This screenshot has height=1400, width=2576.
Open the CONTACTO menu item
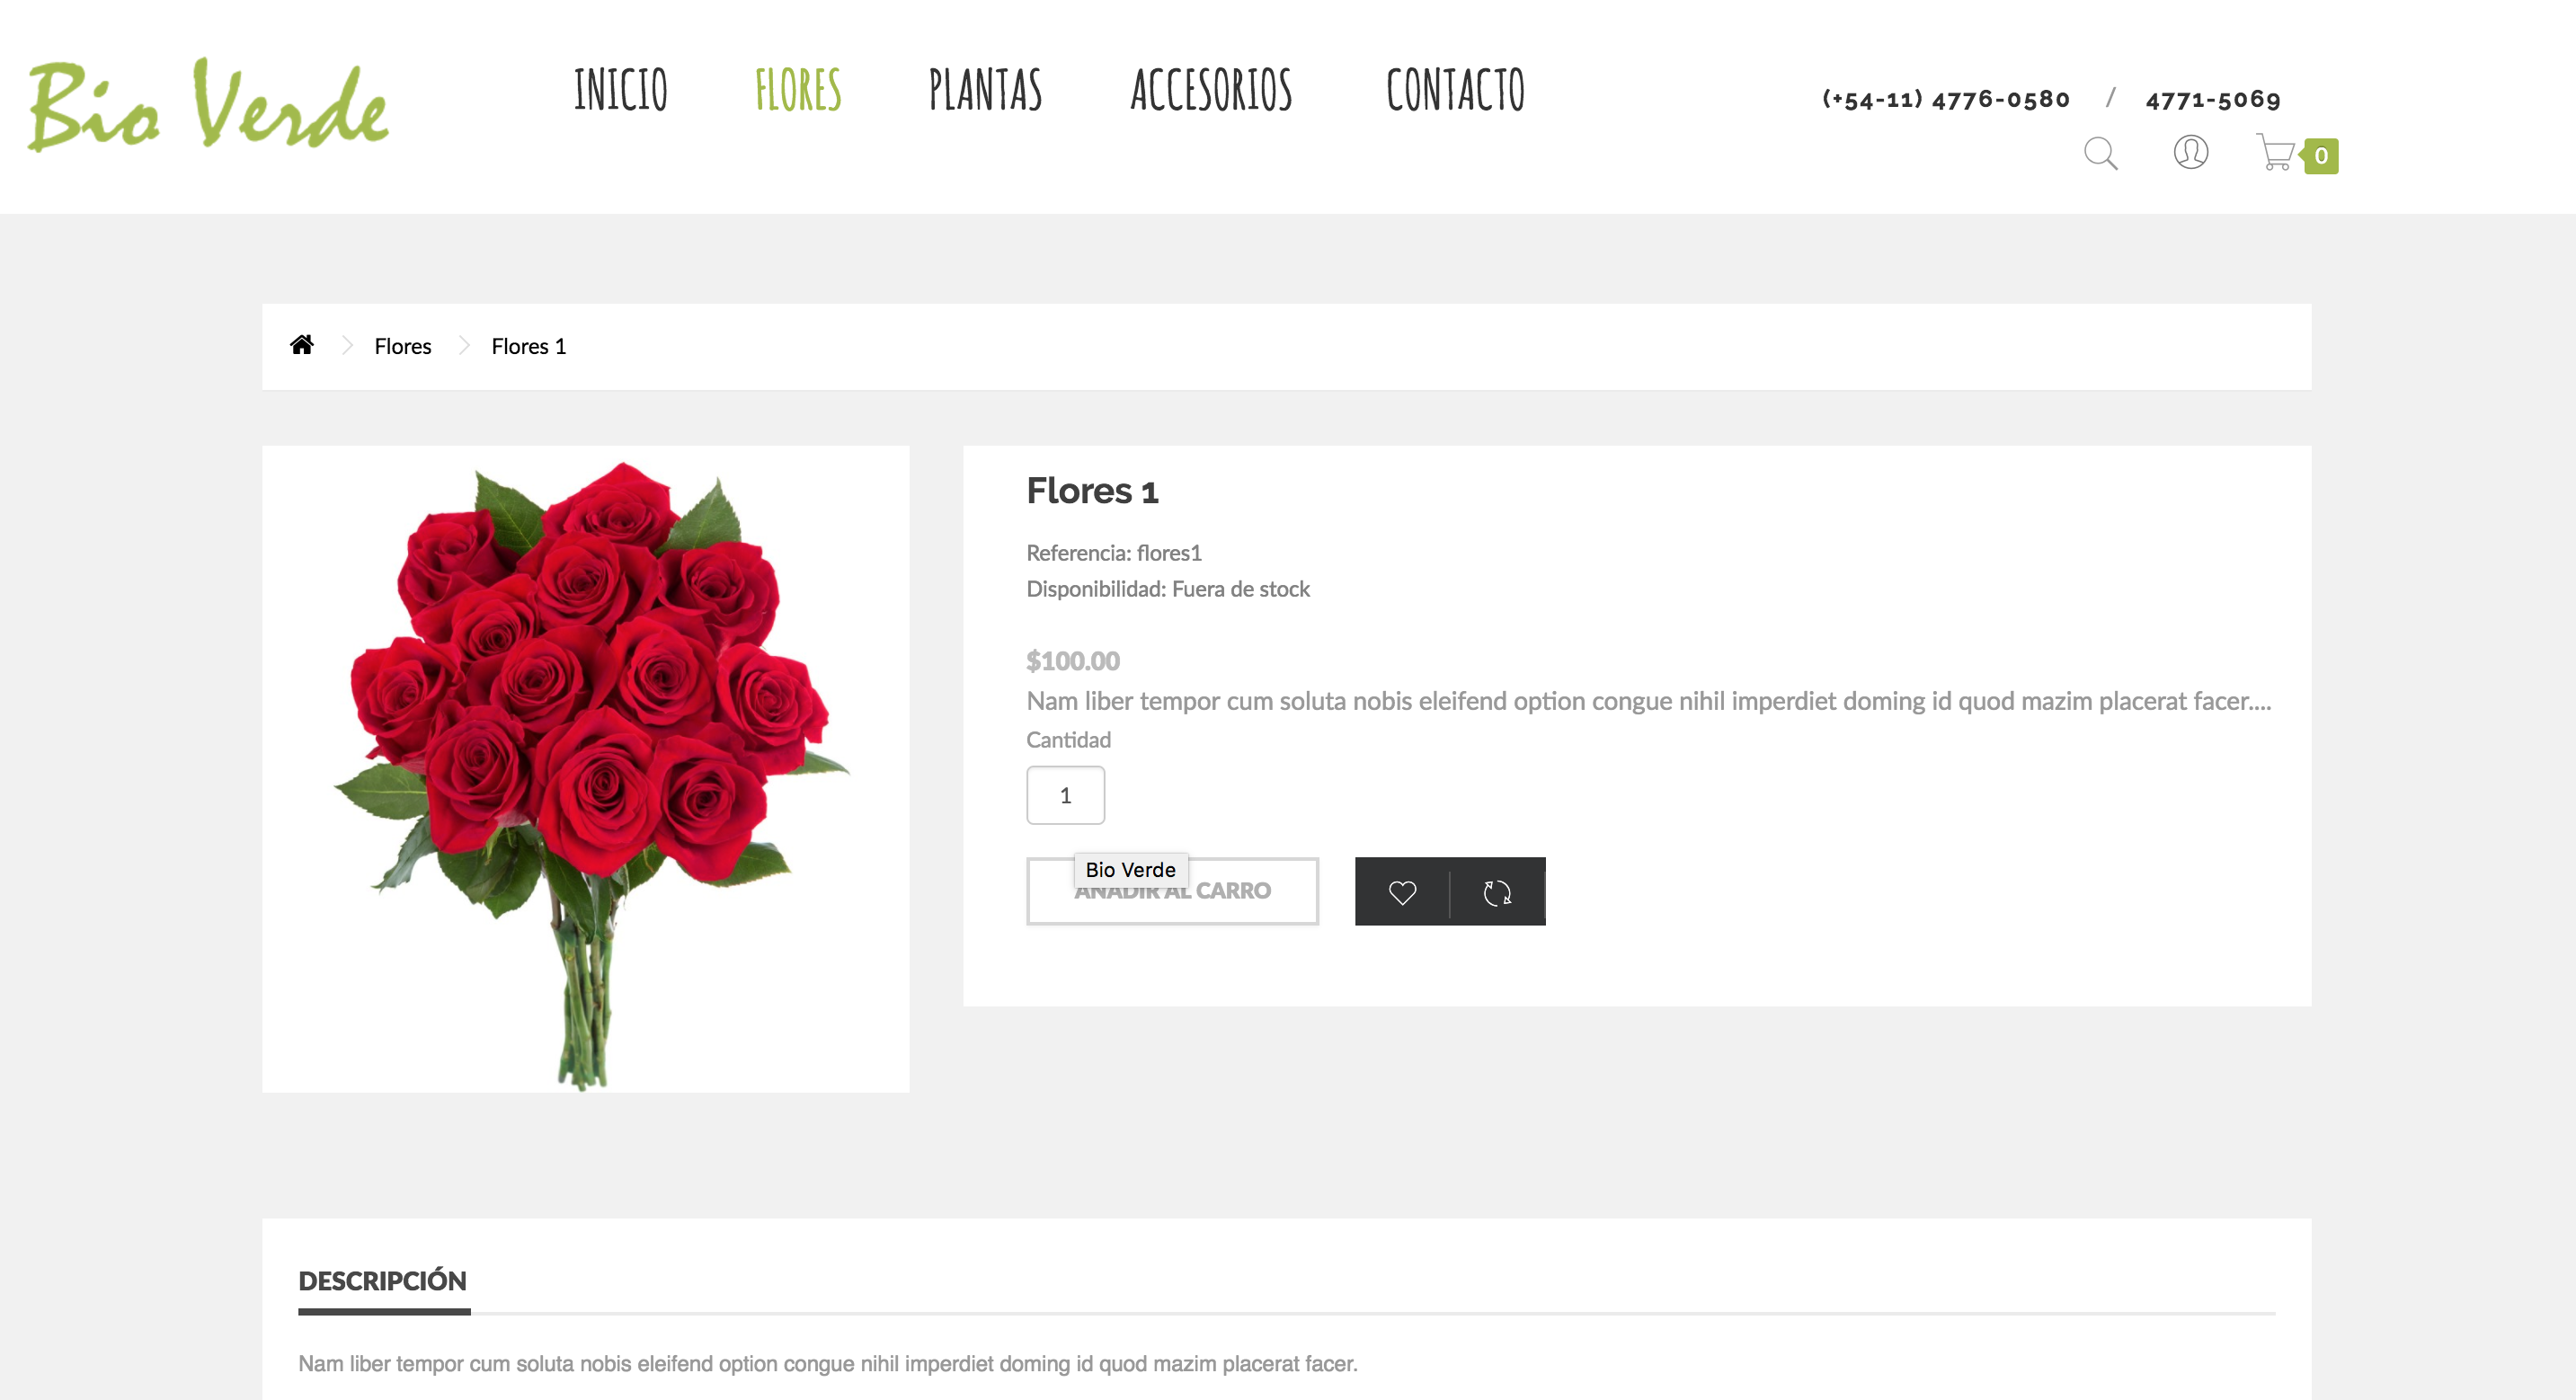pyautogui.click(x=1455, y=90)
